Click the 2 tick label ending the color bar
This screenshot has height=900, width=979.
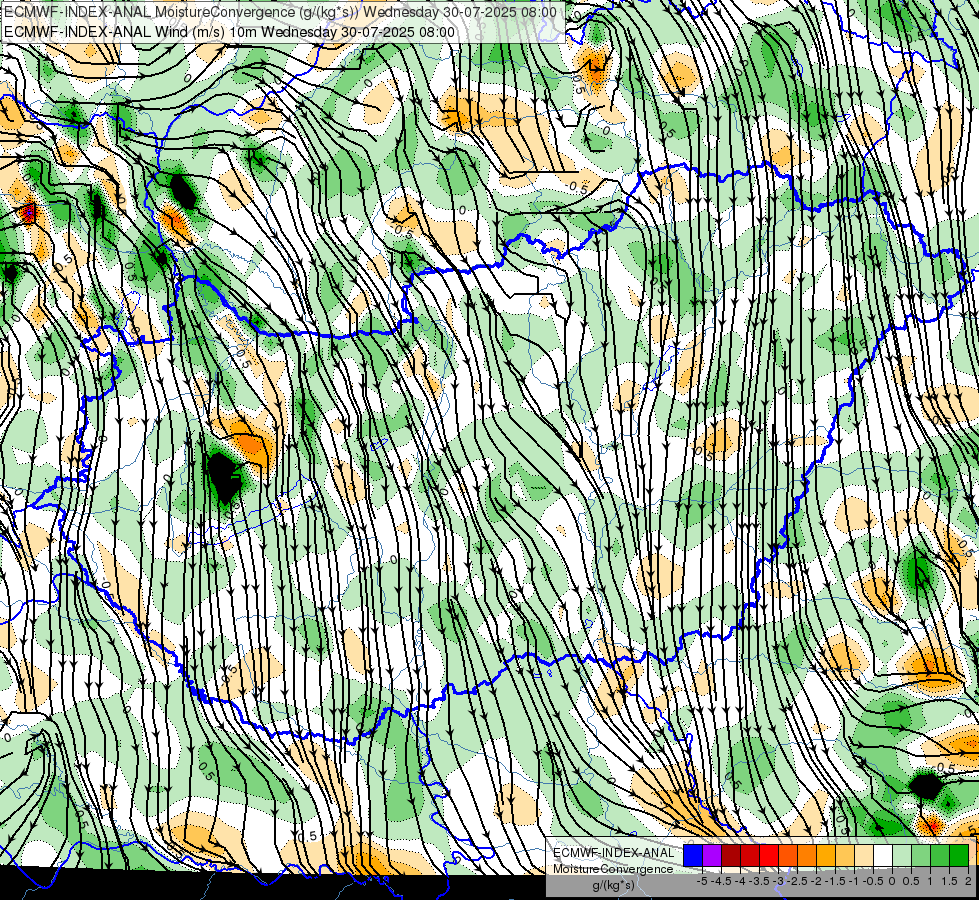click(968, 881)
